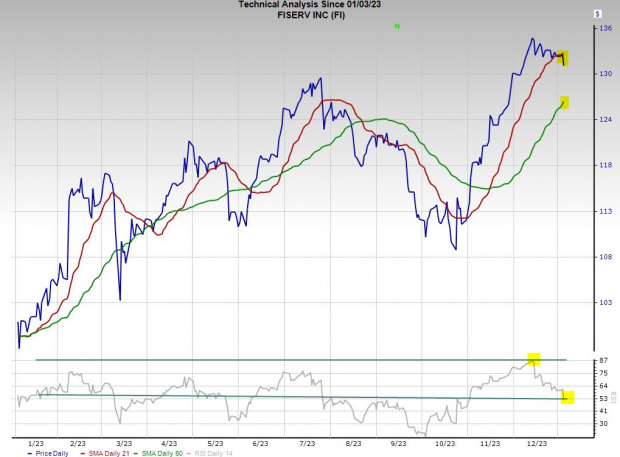Click the yellow highlight on the green SMA 50 line
The height and width of the screenshot is (457, 620).
(x=565, y=102)
